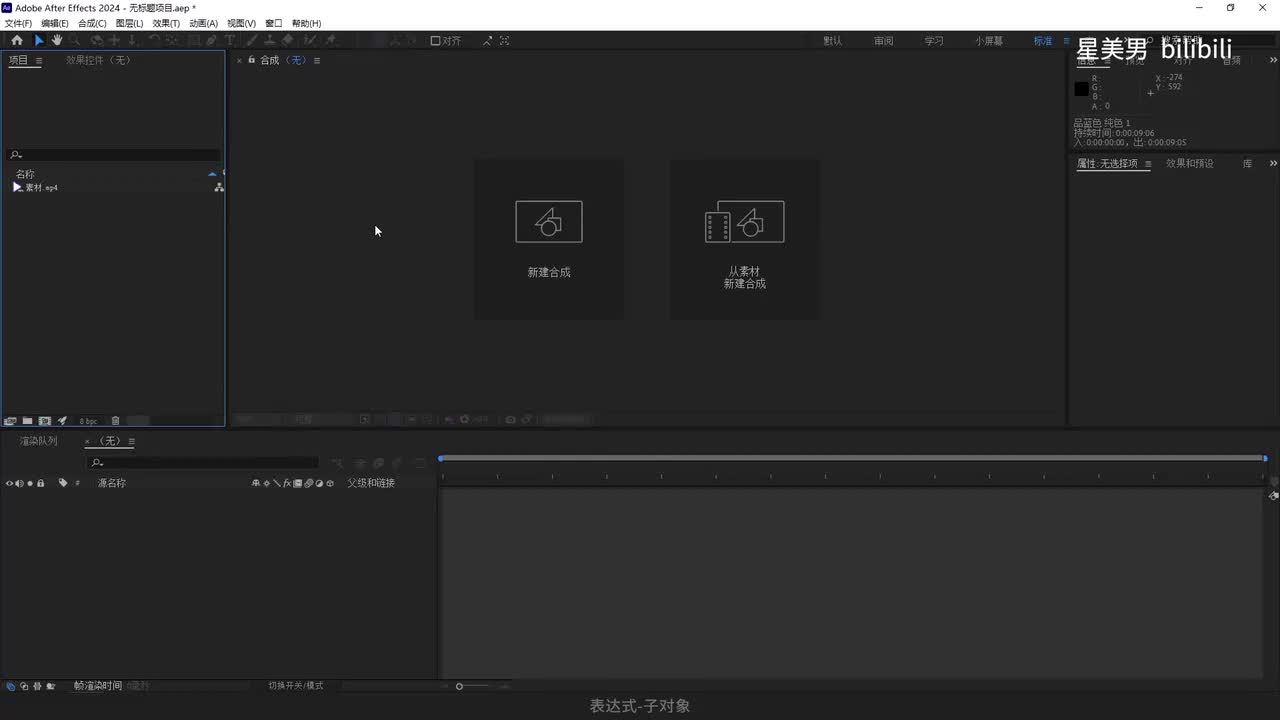1280x720 pixels.
Task: Click the snap collapse icon in toolbar
Action: point(505,41)
